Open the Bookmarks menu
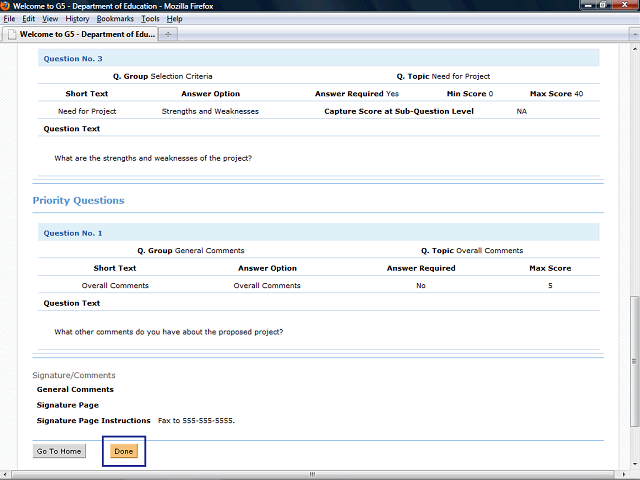This screenshot has height=480, width=640. (115, 19)
